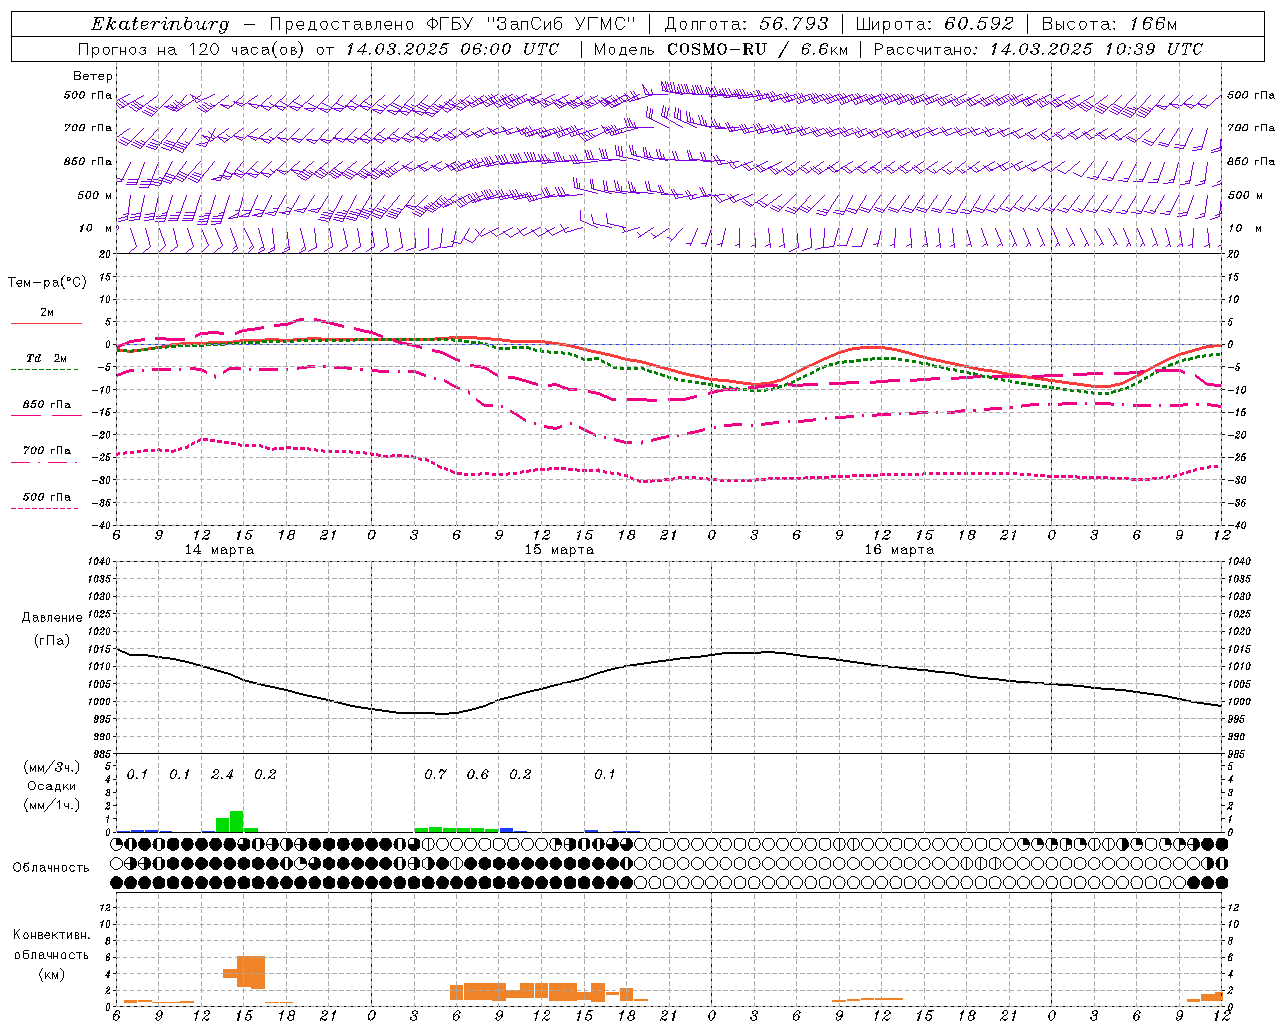Click the Давление pressure panel label
1280x1024 pixels.
[52, 618]
